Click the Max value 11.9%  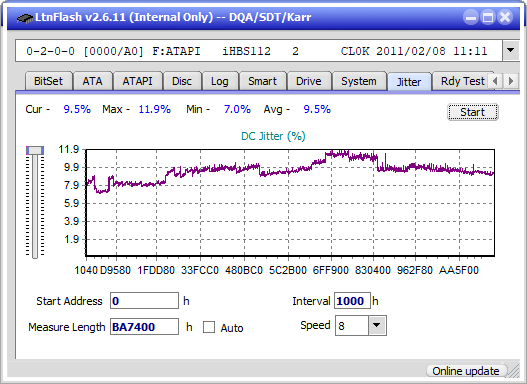[x=155, y=109]
